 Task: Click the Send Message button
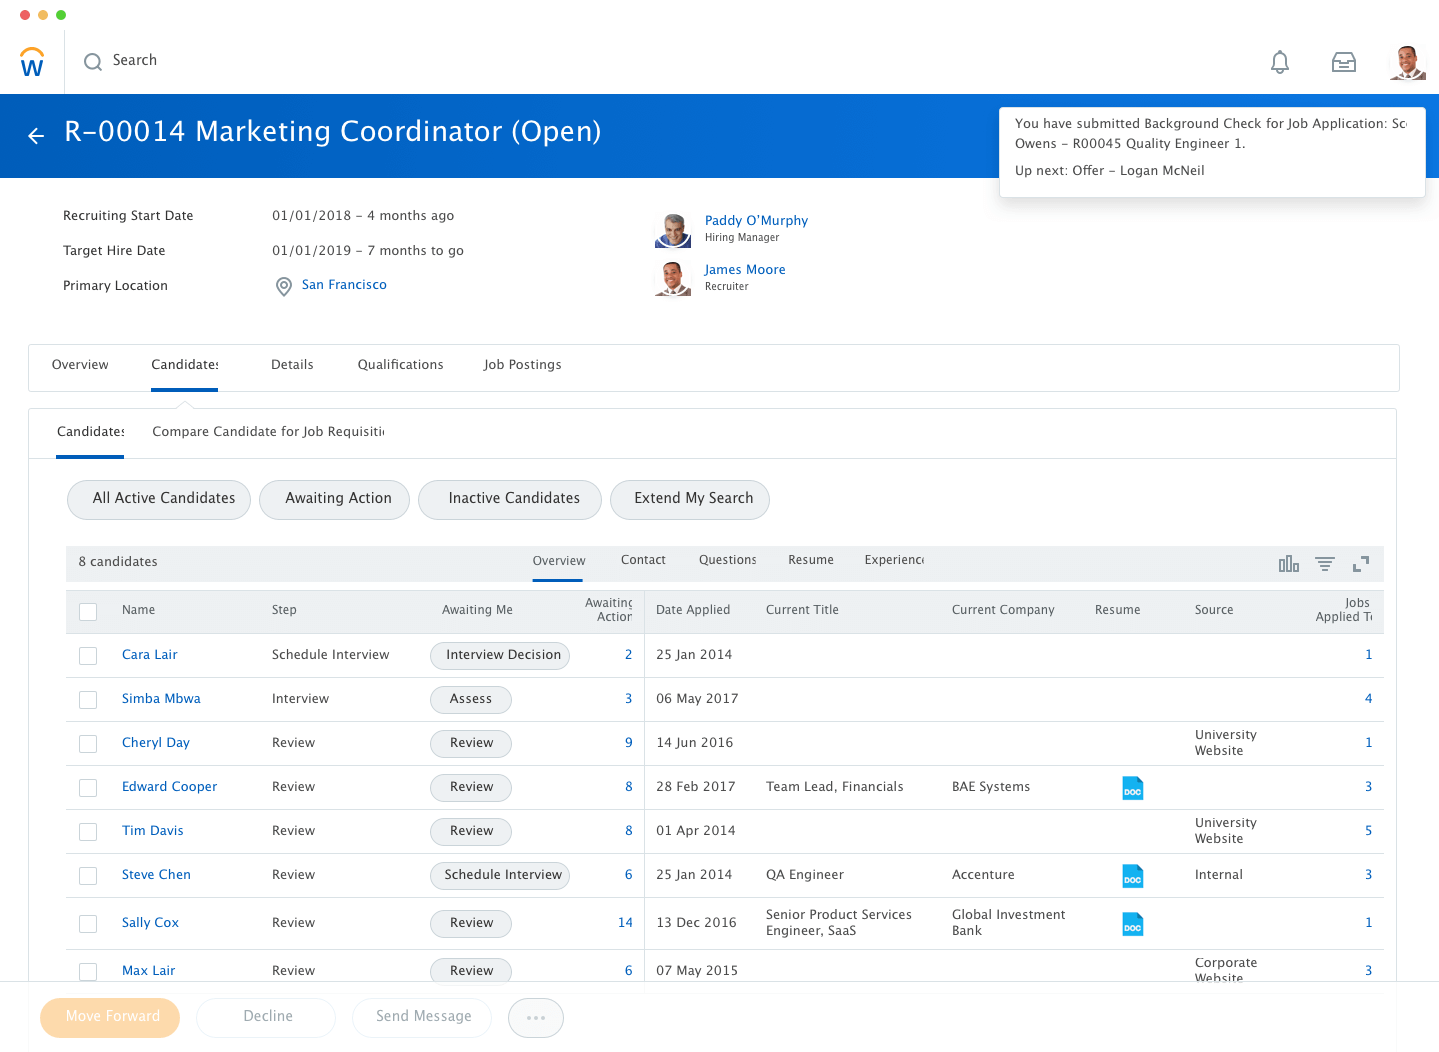tap(422, 1018)
